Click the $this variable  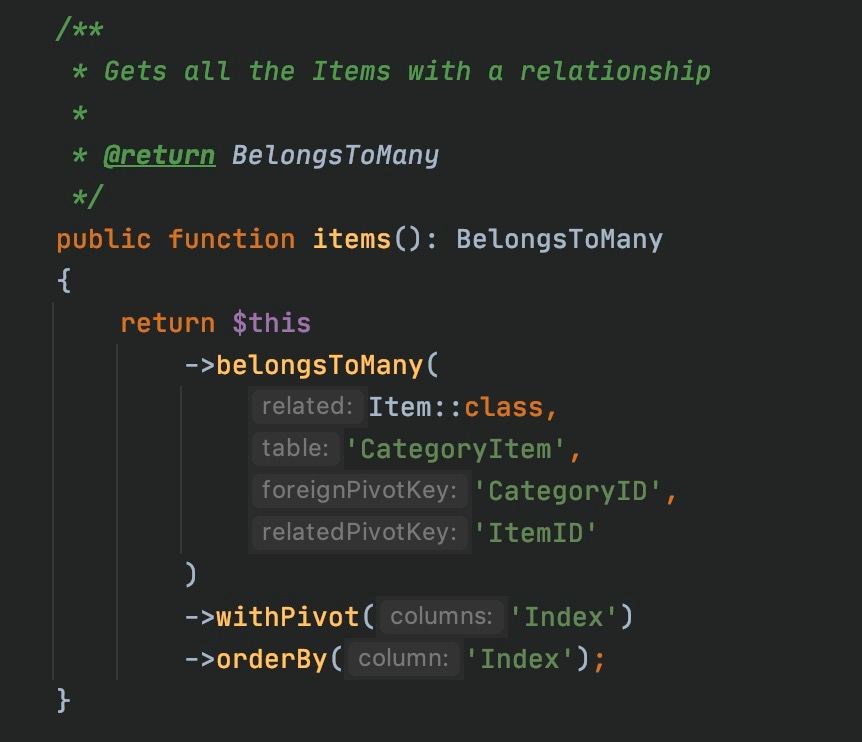pos(272,323)
